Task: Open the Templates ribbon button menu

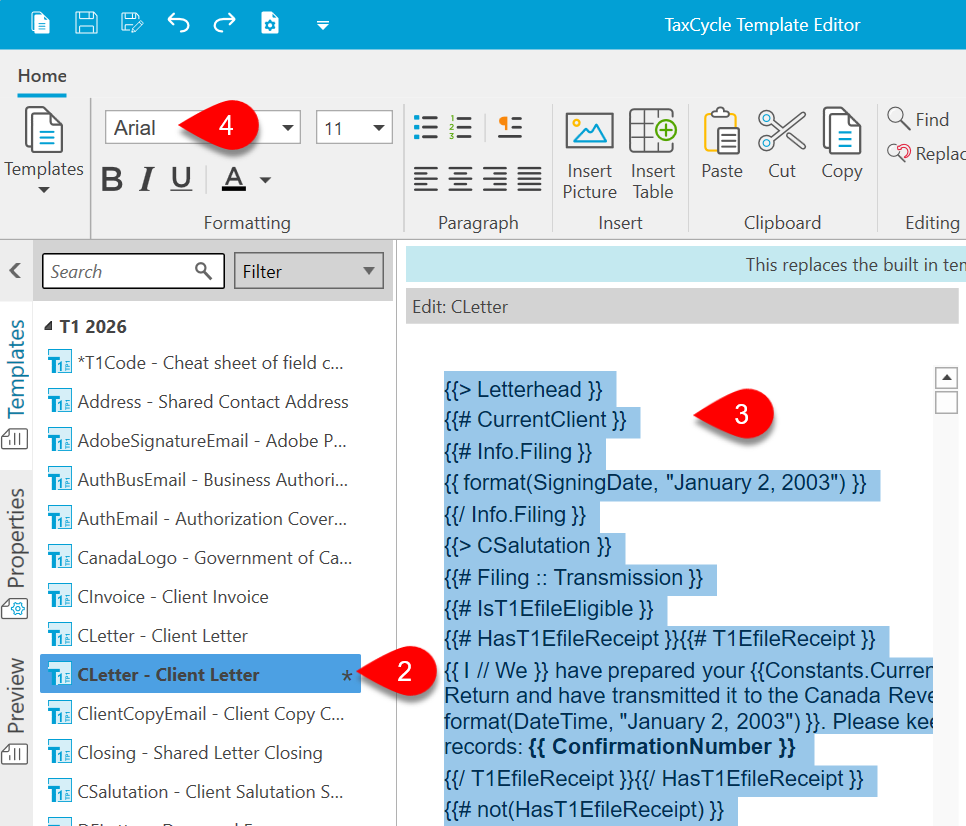Action: [x=44, y=150]
